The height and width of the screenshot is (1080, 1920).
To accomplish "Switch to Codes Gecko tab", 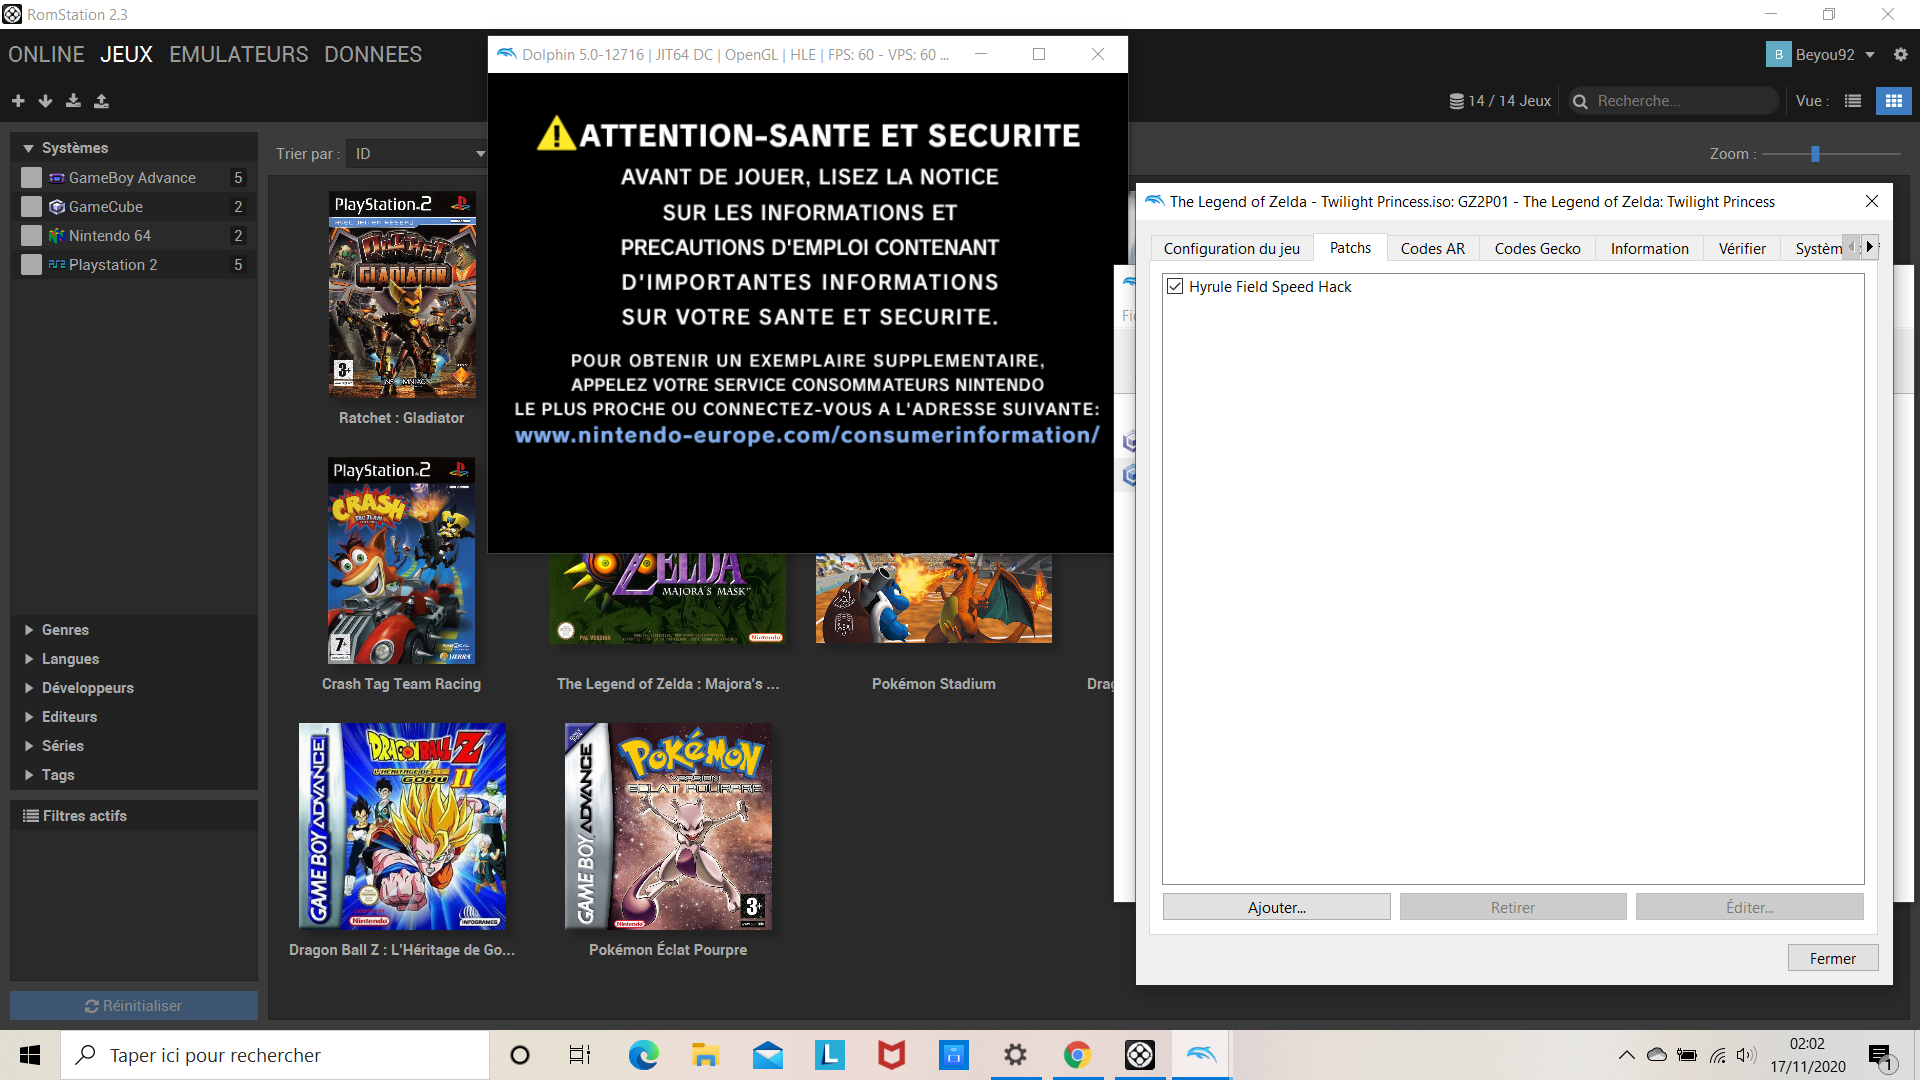I will [x=1537, y=248].
